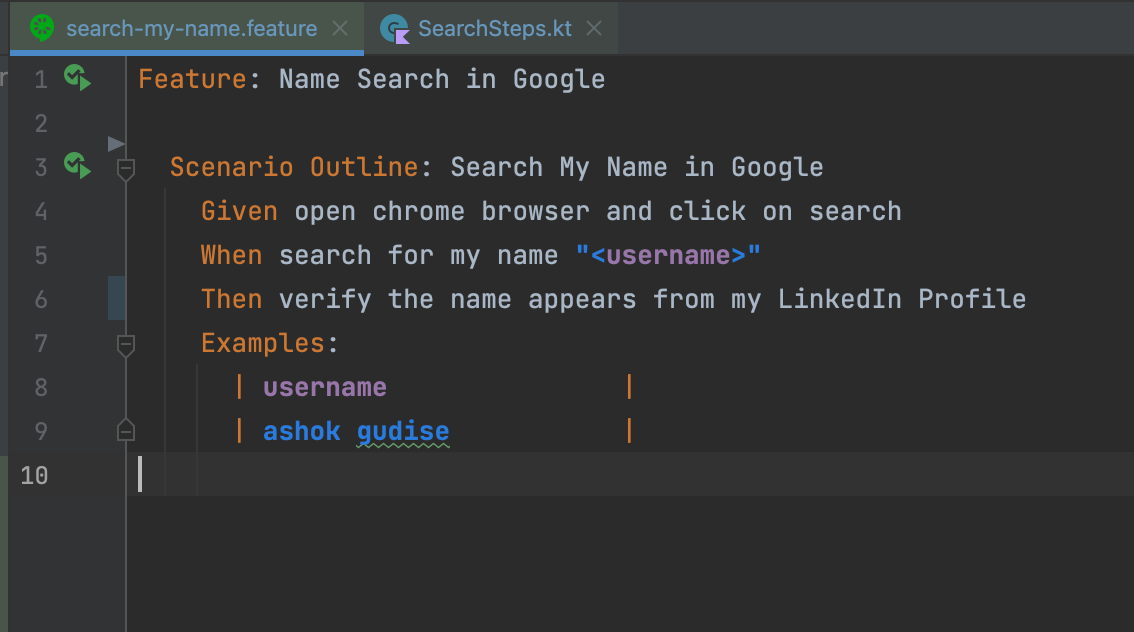Click the "ashok gudise" example value
The image size is (1134, 632).
coord(355,431)
